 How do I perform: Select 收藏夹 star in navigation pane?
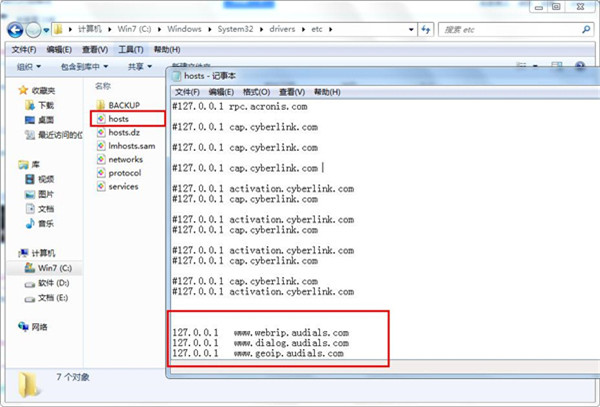pyautogui.click(x=23, y=90)
